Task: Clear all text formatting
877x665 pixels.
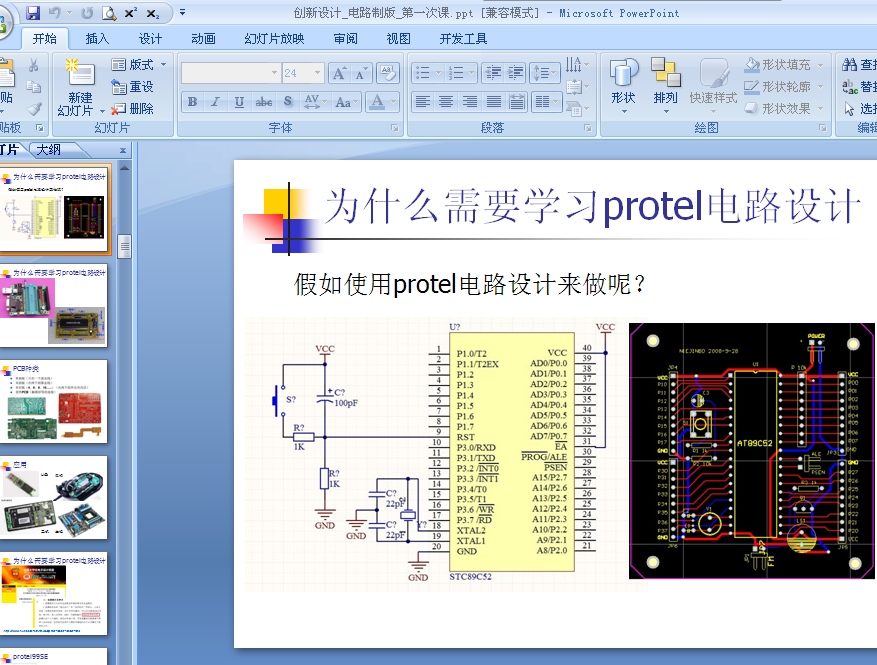Action: [x=388, y=73]
